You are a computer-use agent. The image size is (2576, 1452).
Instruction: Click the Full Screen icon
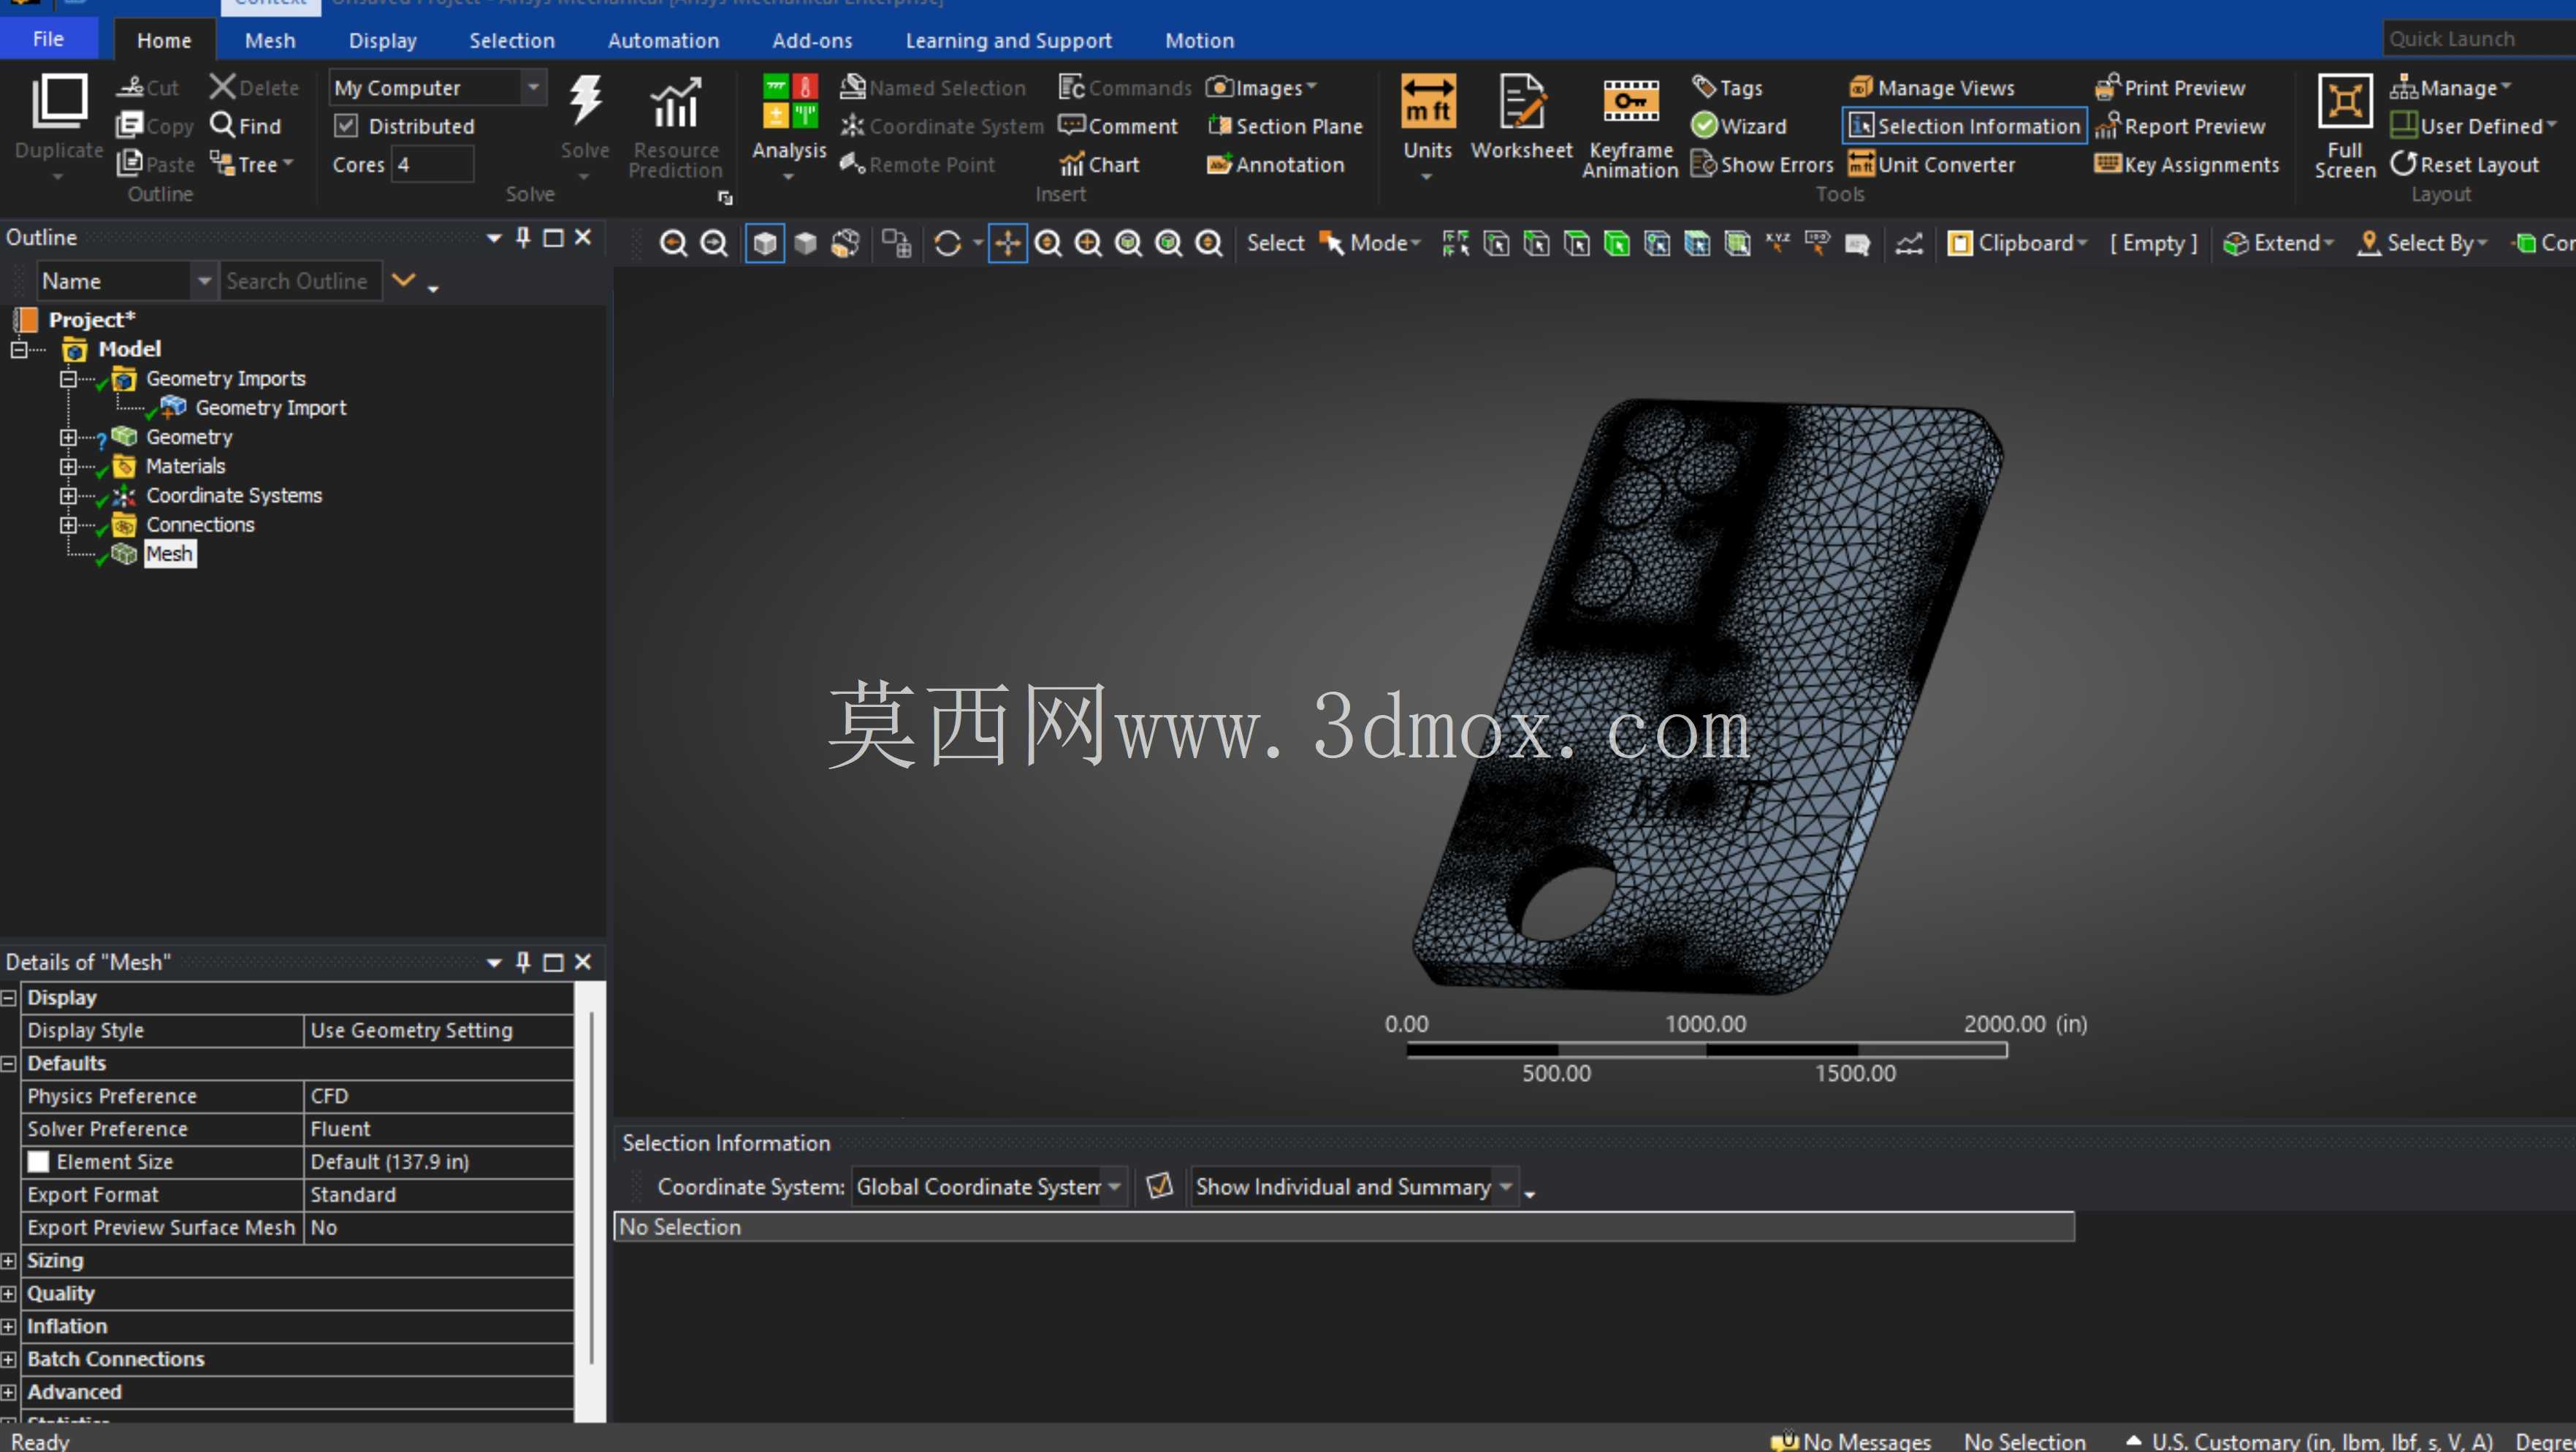[x=2345, y=101]
